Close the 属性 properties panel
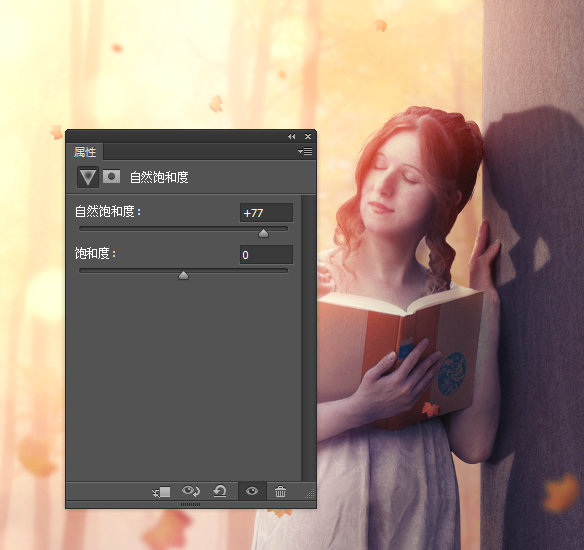Screen dimensions: 584x550 308,137
